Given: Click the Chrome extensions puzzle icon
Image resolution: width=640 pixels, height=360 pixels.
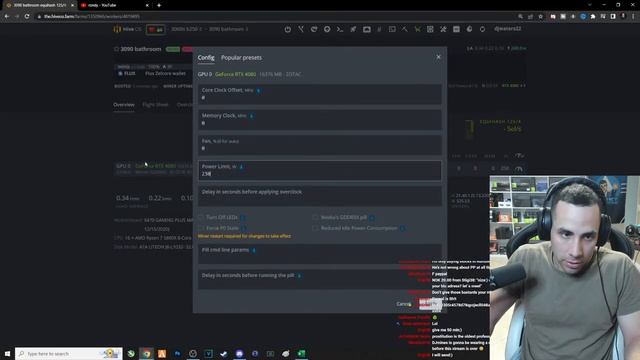Looking at the screenshot, I should click(593, 16).
